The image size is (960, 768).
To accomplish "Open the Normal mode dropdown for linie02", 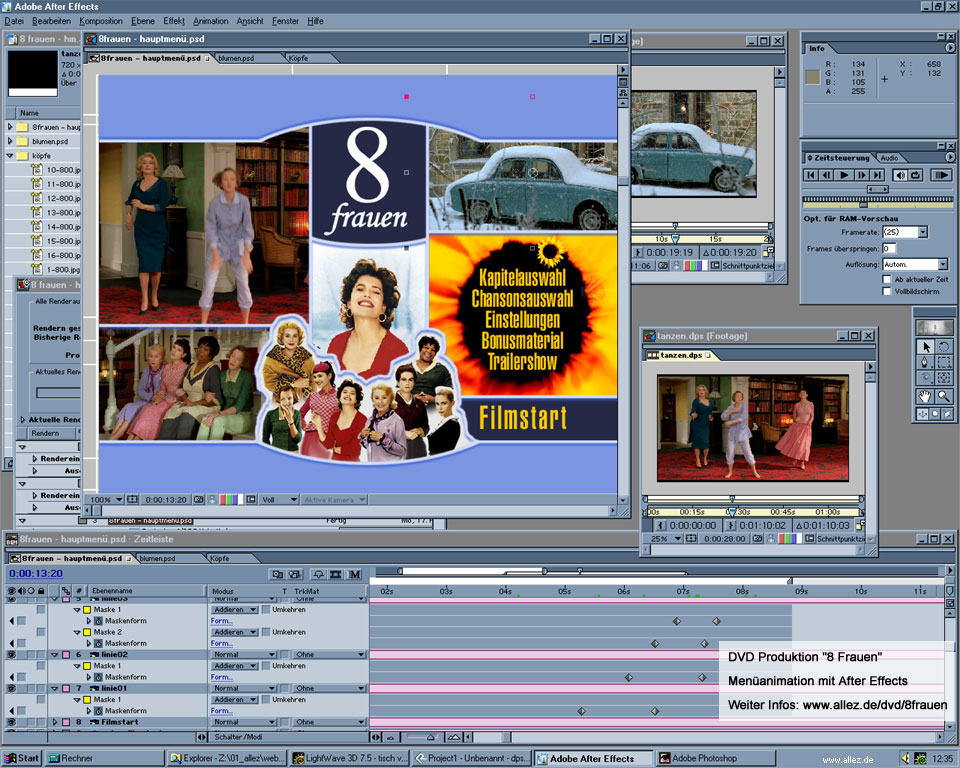I will (x=244, y=655).
